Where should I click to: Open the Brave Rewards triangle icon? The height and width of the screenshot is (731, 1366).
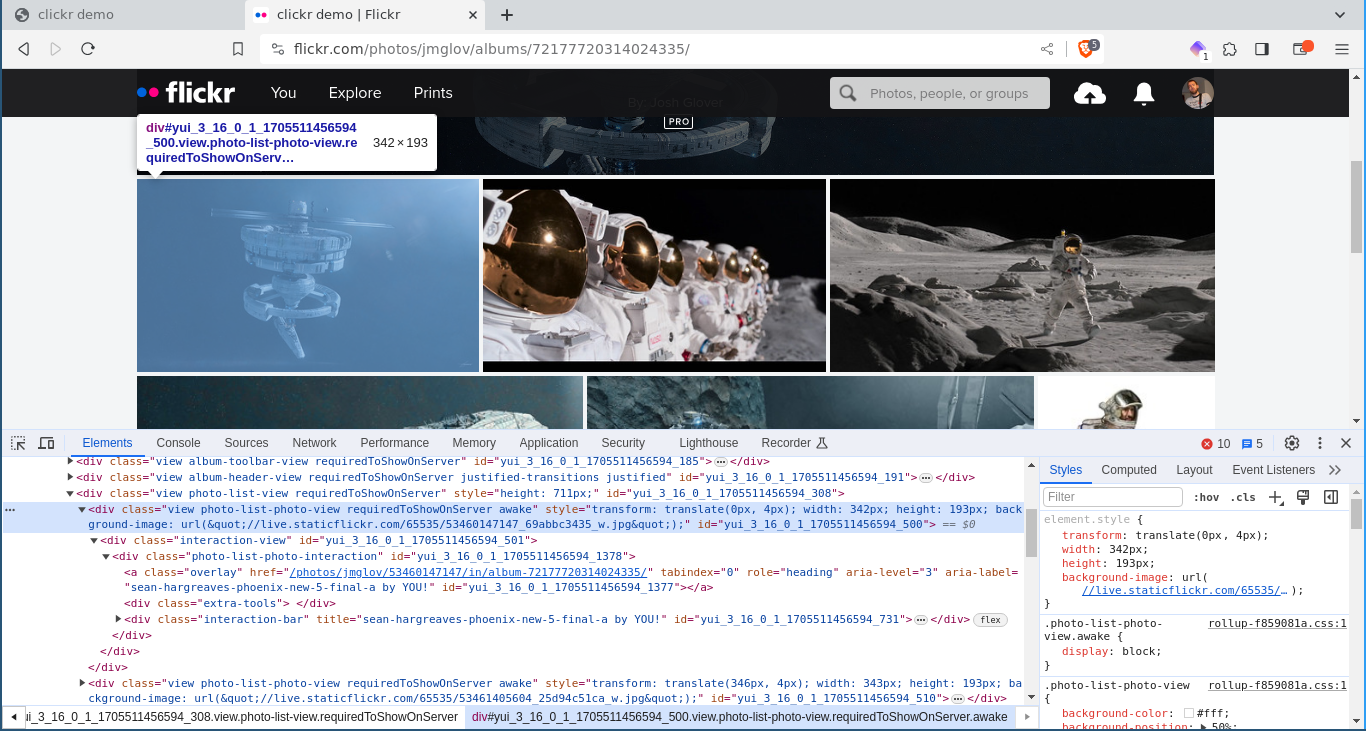tap(1198, 49)
